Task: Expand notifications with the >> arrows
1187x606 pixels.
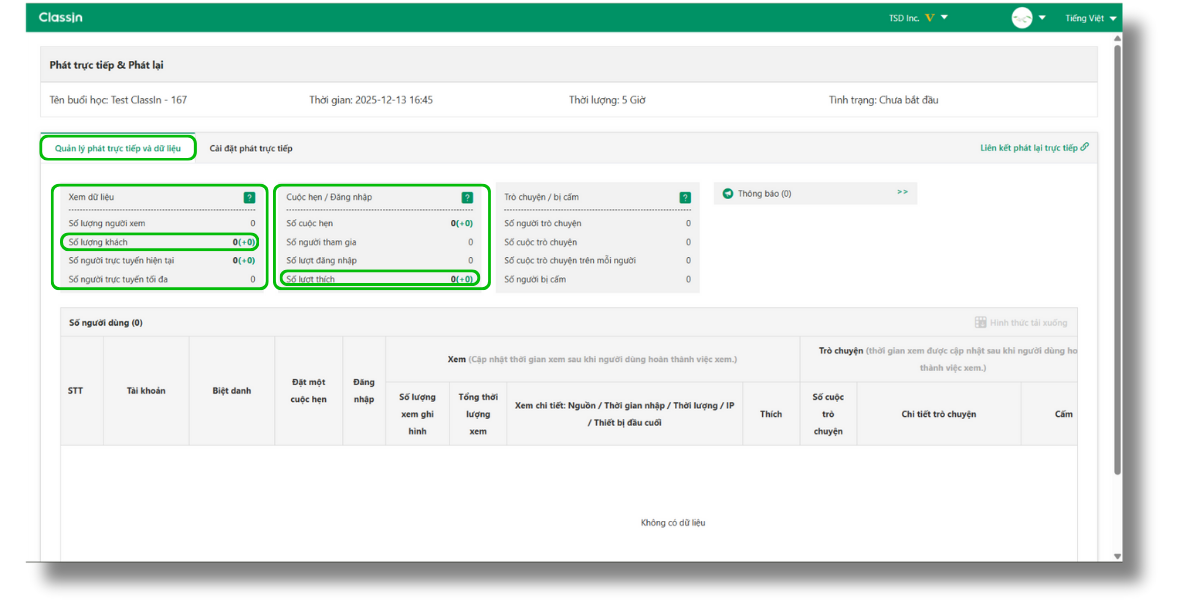Action: (x=902, y=192)
